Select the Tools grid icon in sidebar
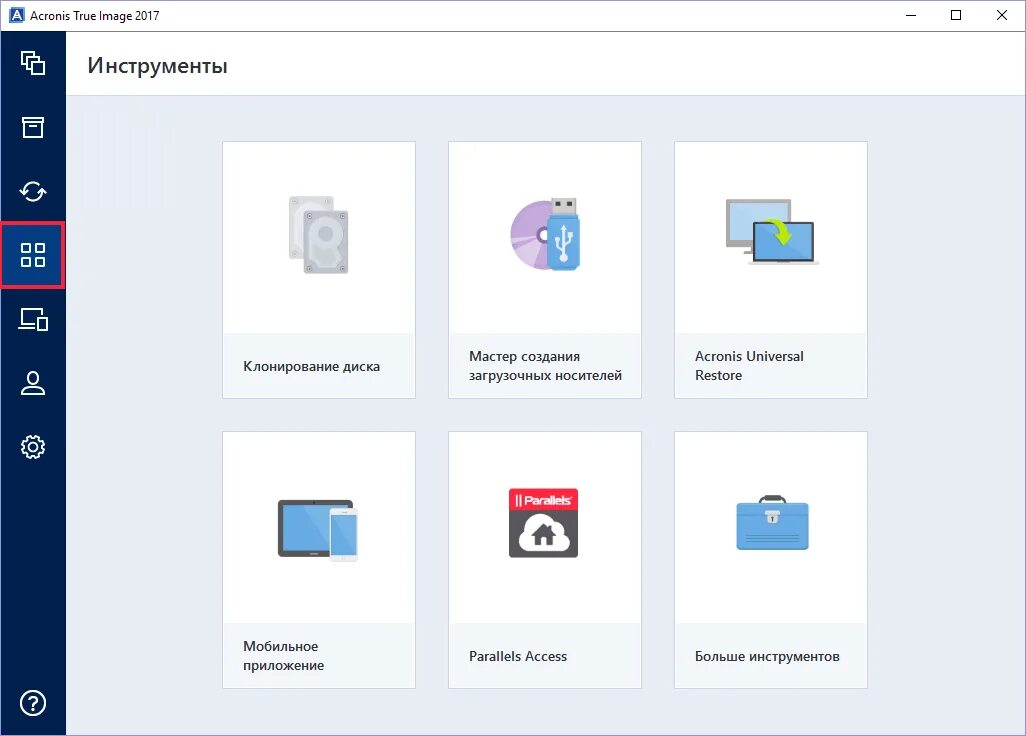Viewport: 1026px width, 736px height. click(x=33, y=254)
